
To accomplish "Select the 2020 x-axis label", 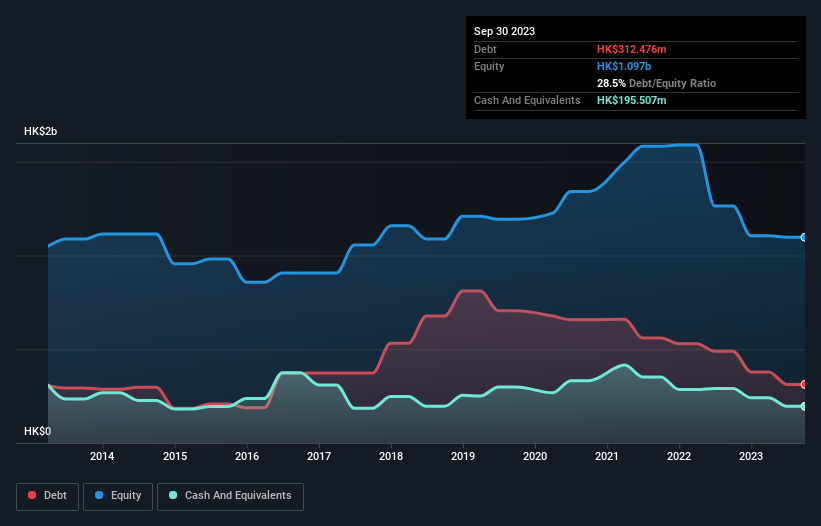I will 535,456.
